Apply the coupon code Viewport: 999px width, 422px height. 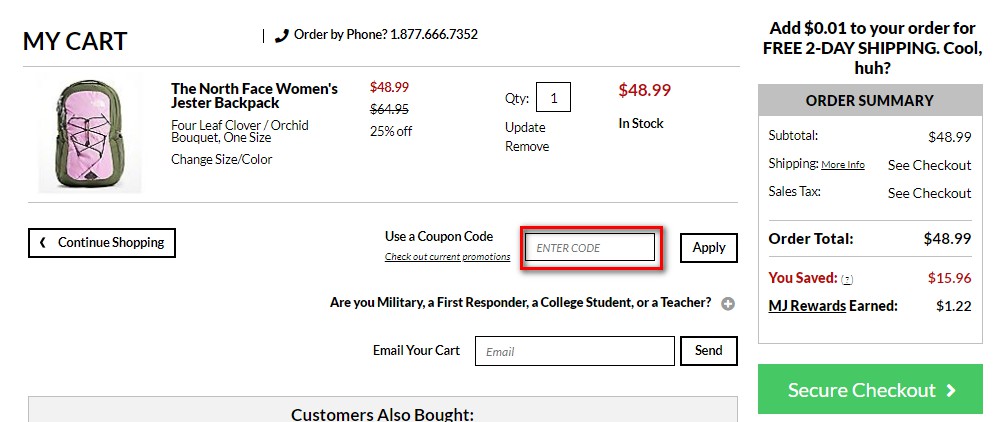pyautogui.click(x=709, y=248)
